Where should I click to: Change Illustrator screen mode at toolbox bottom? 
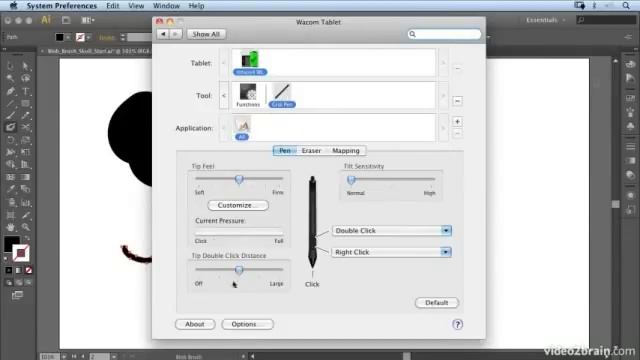click(x=17, y=295)
